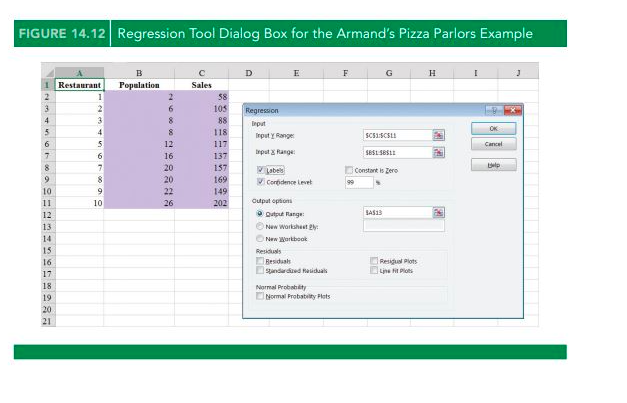Enable Residual Plots checkbox
Image resolution: width=627 pixels, height=403 pixels.
[x=374, y=261]
